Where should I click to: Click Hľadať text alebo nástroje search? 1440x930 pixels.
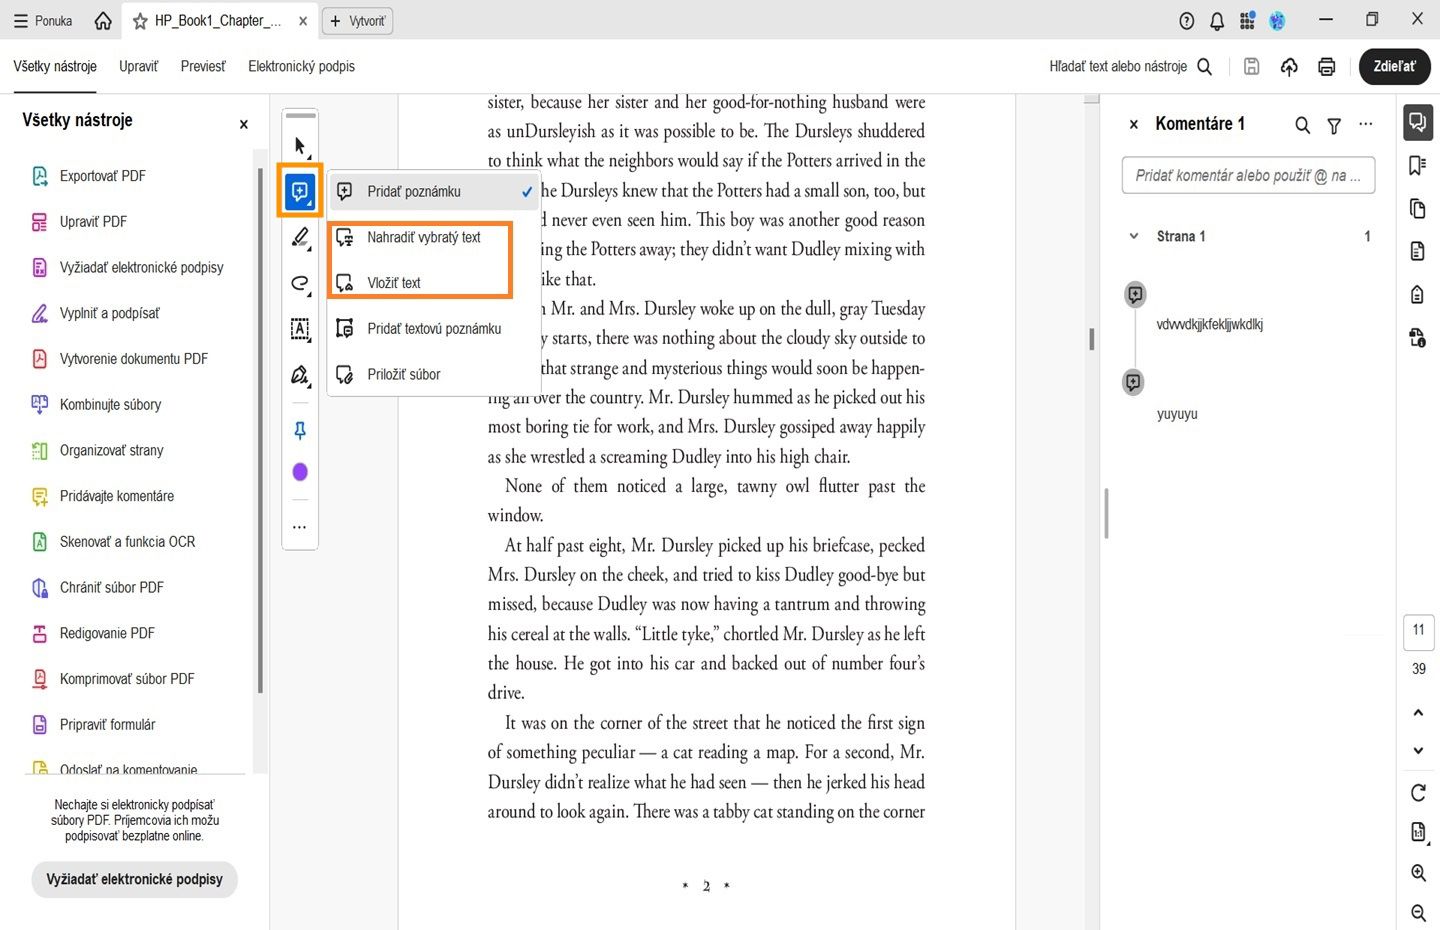tap(1131, 66)
